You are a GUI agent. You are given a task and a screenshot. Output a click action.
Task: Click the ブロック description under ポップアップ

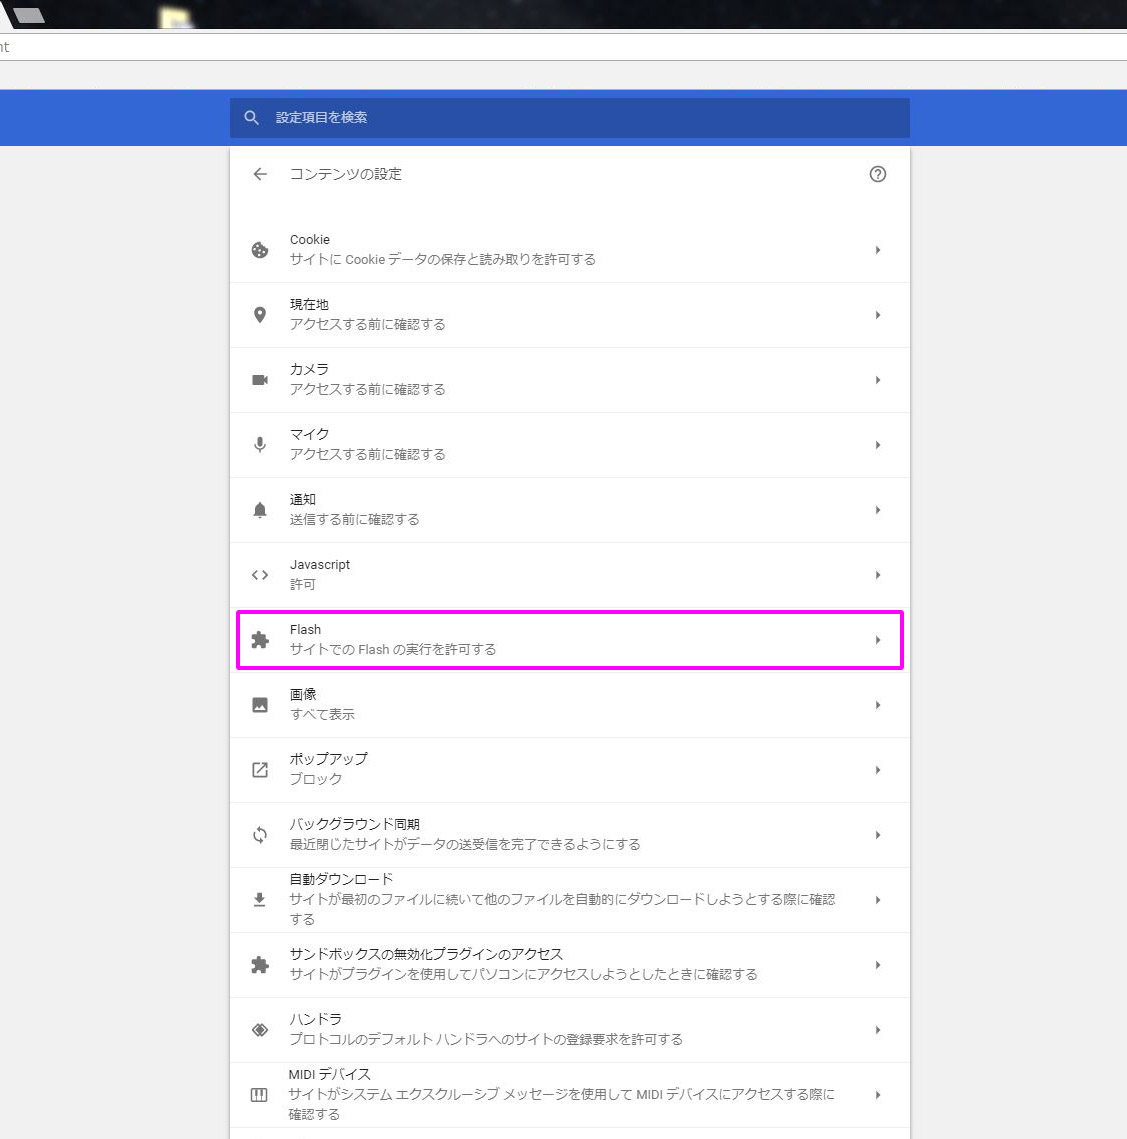pos(315,779)
